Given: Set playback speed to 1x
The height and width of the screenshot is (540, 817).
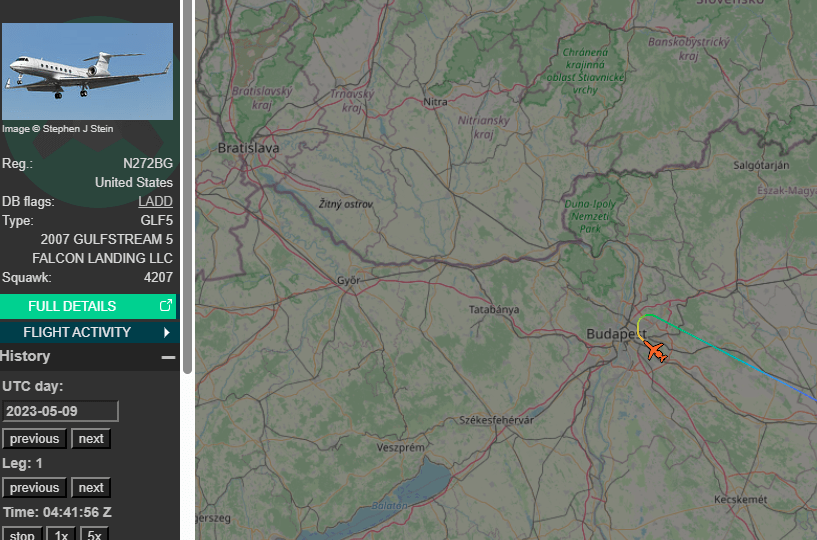Looking at the screenshot, I should click(61, 535).
